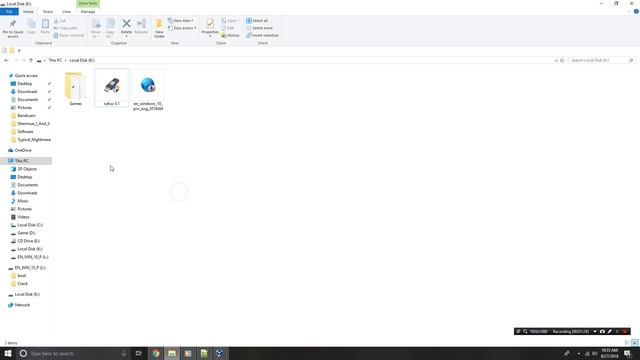
Task: Click Pin to Quick access button
Action: point(13,28)
